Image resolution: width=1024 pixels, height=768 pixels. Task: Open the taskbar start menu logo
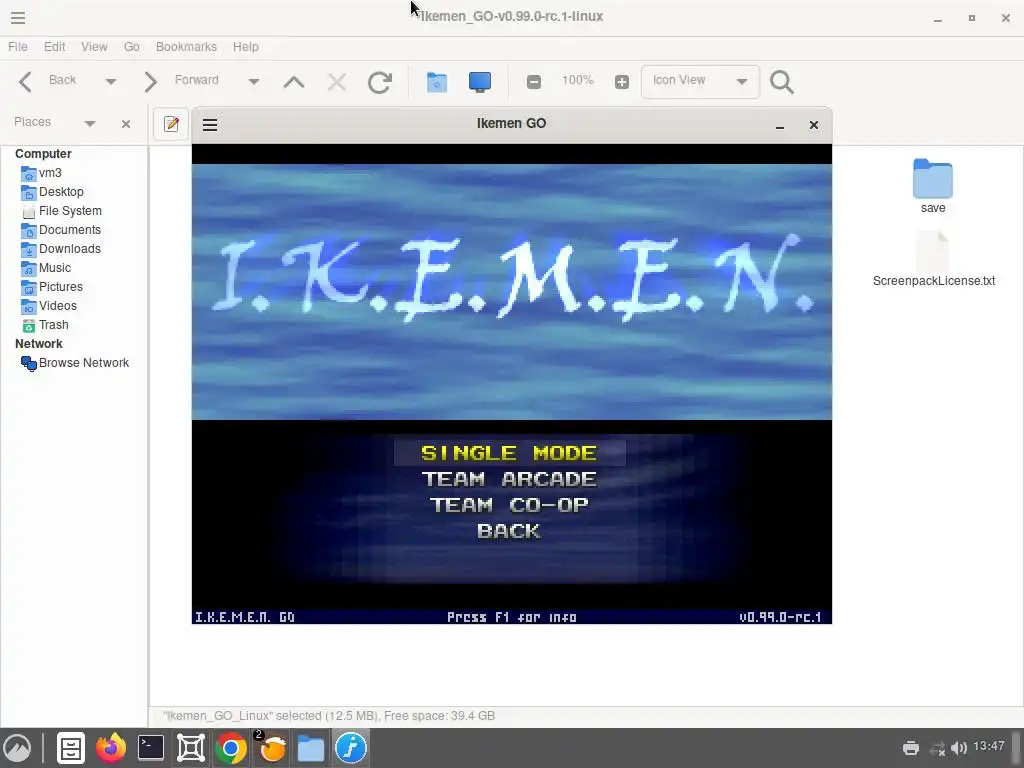point(18,748)
